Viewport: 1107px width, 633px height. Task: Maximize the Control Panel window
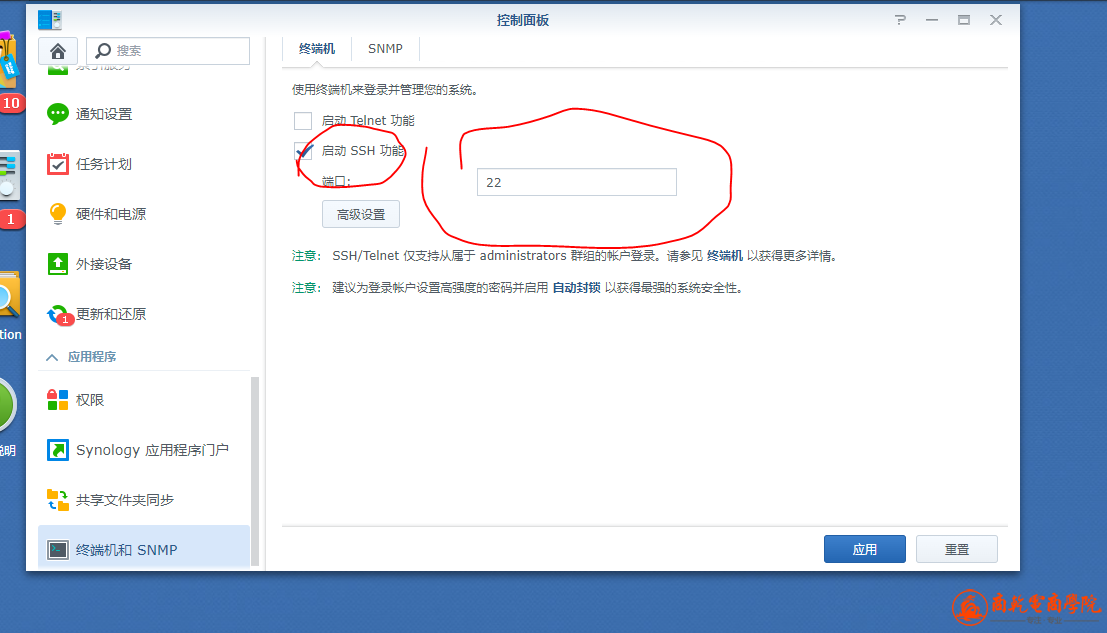[x=964, y=20]
